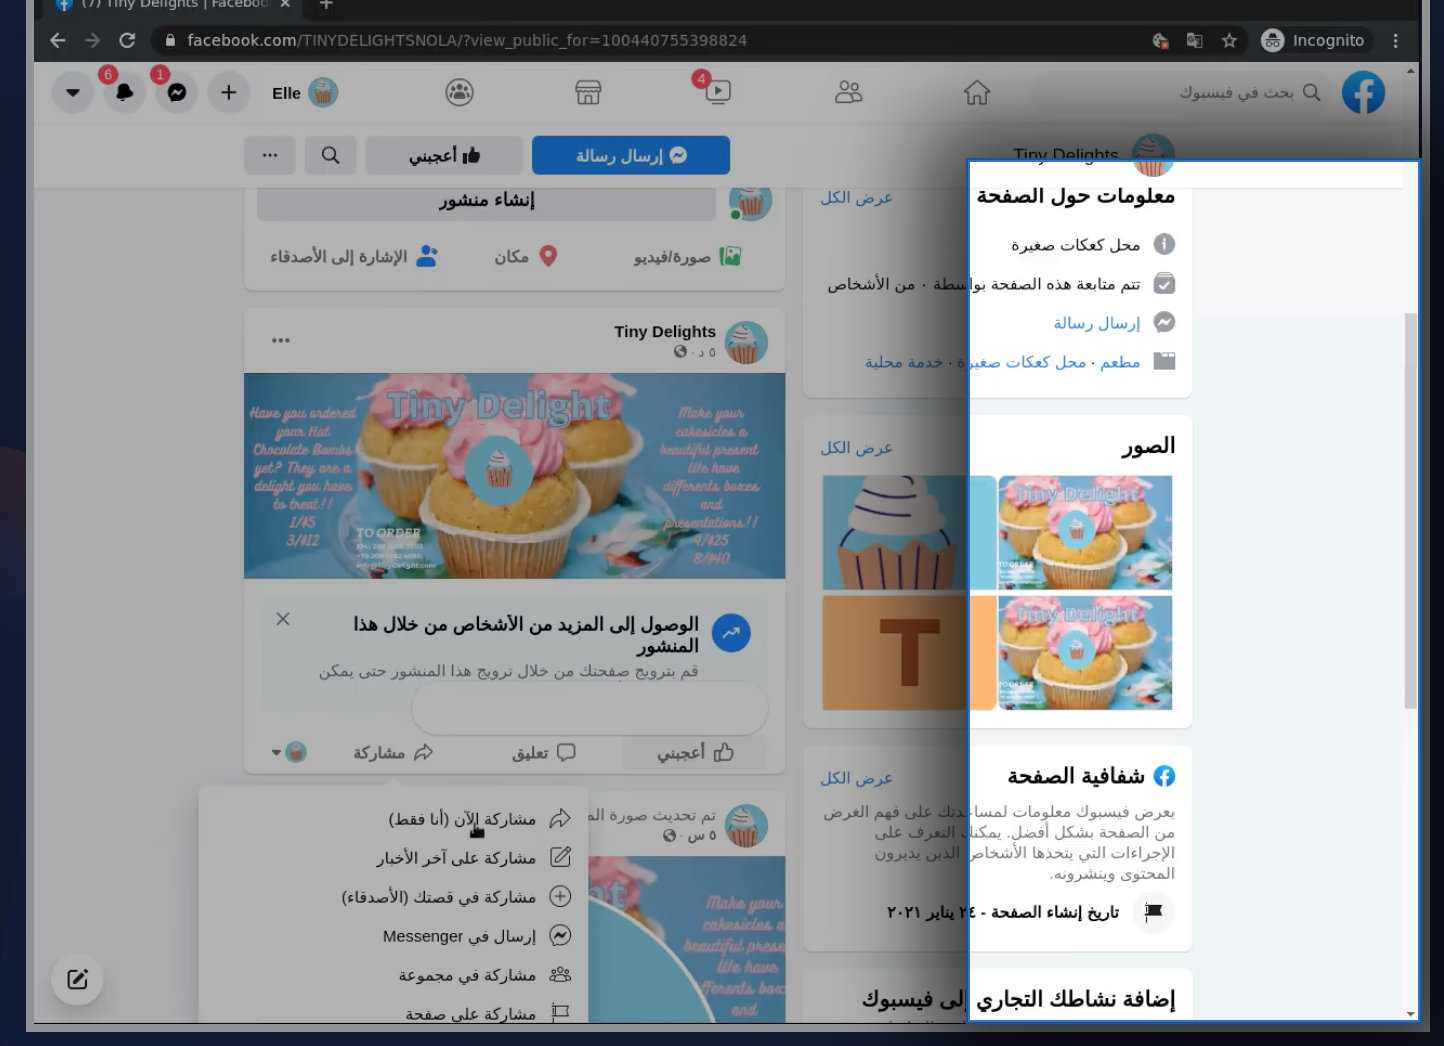Open Messenger from the top bar
The height and width of the screenshot is (1046, 1444).
click(177, 93)
